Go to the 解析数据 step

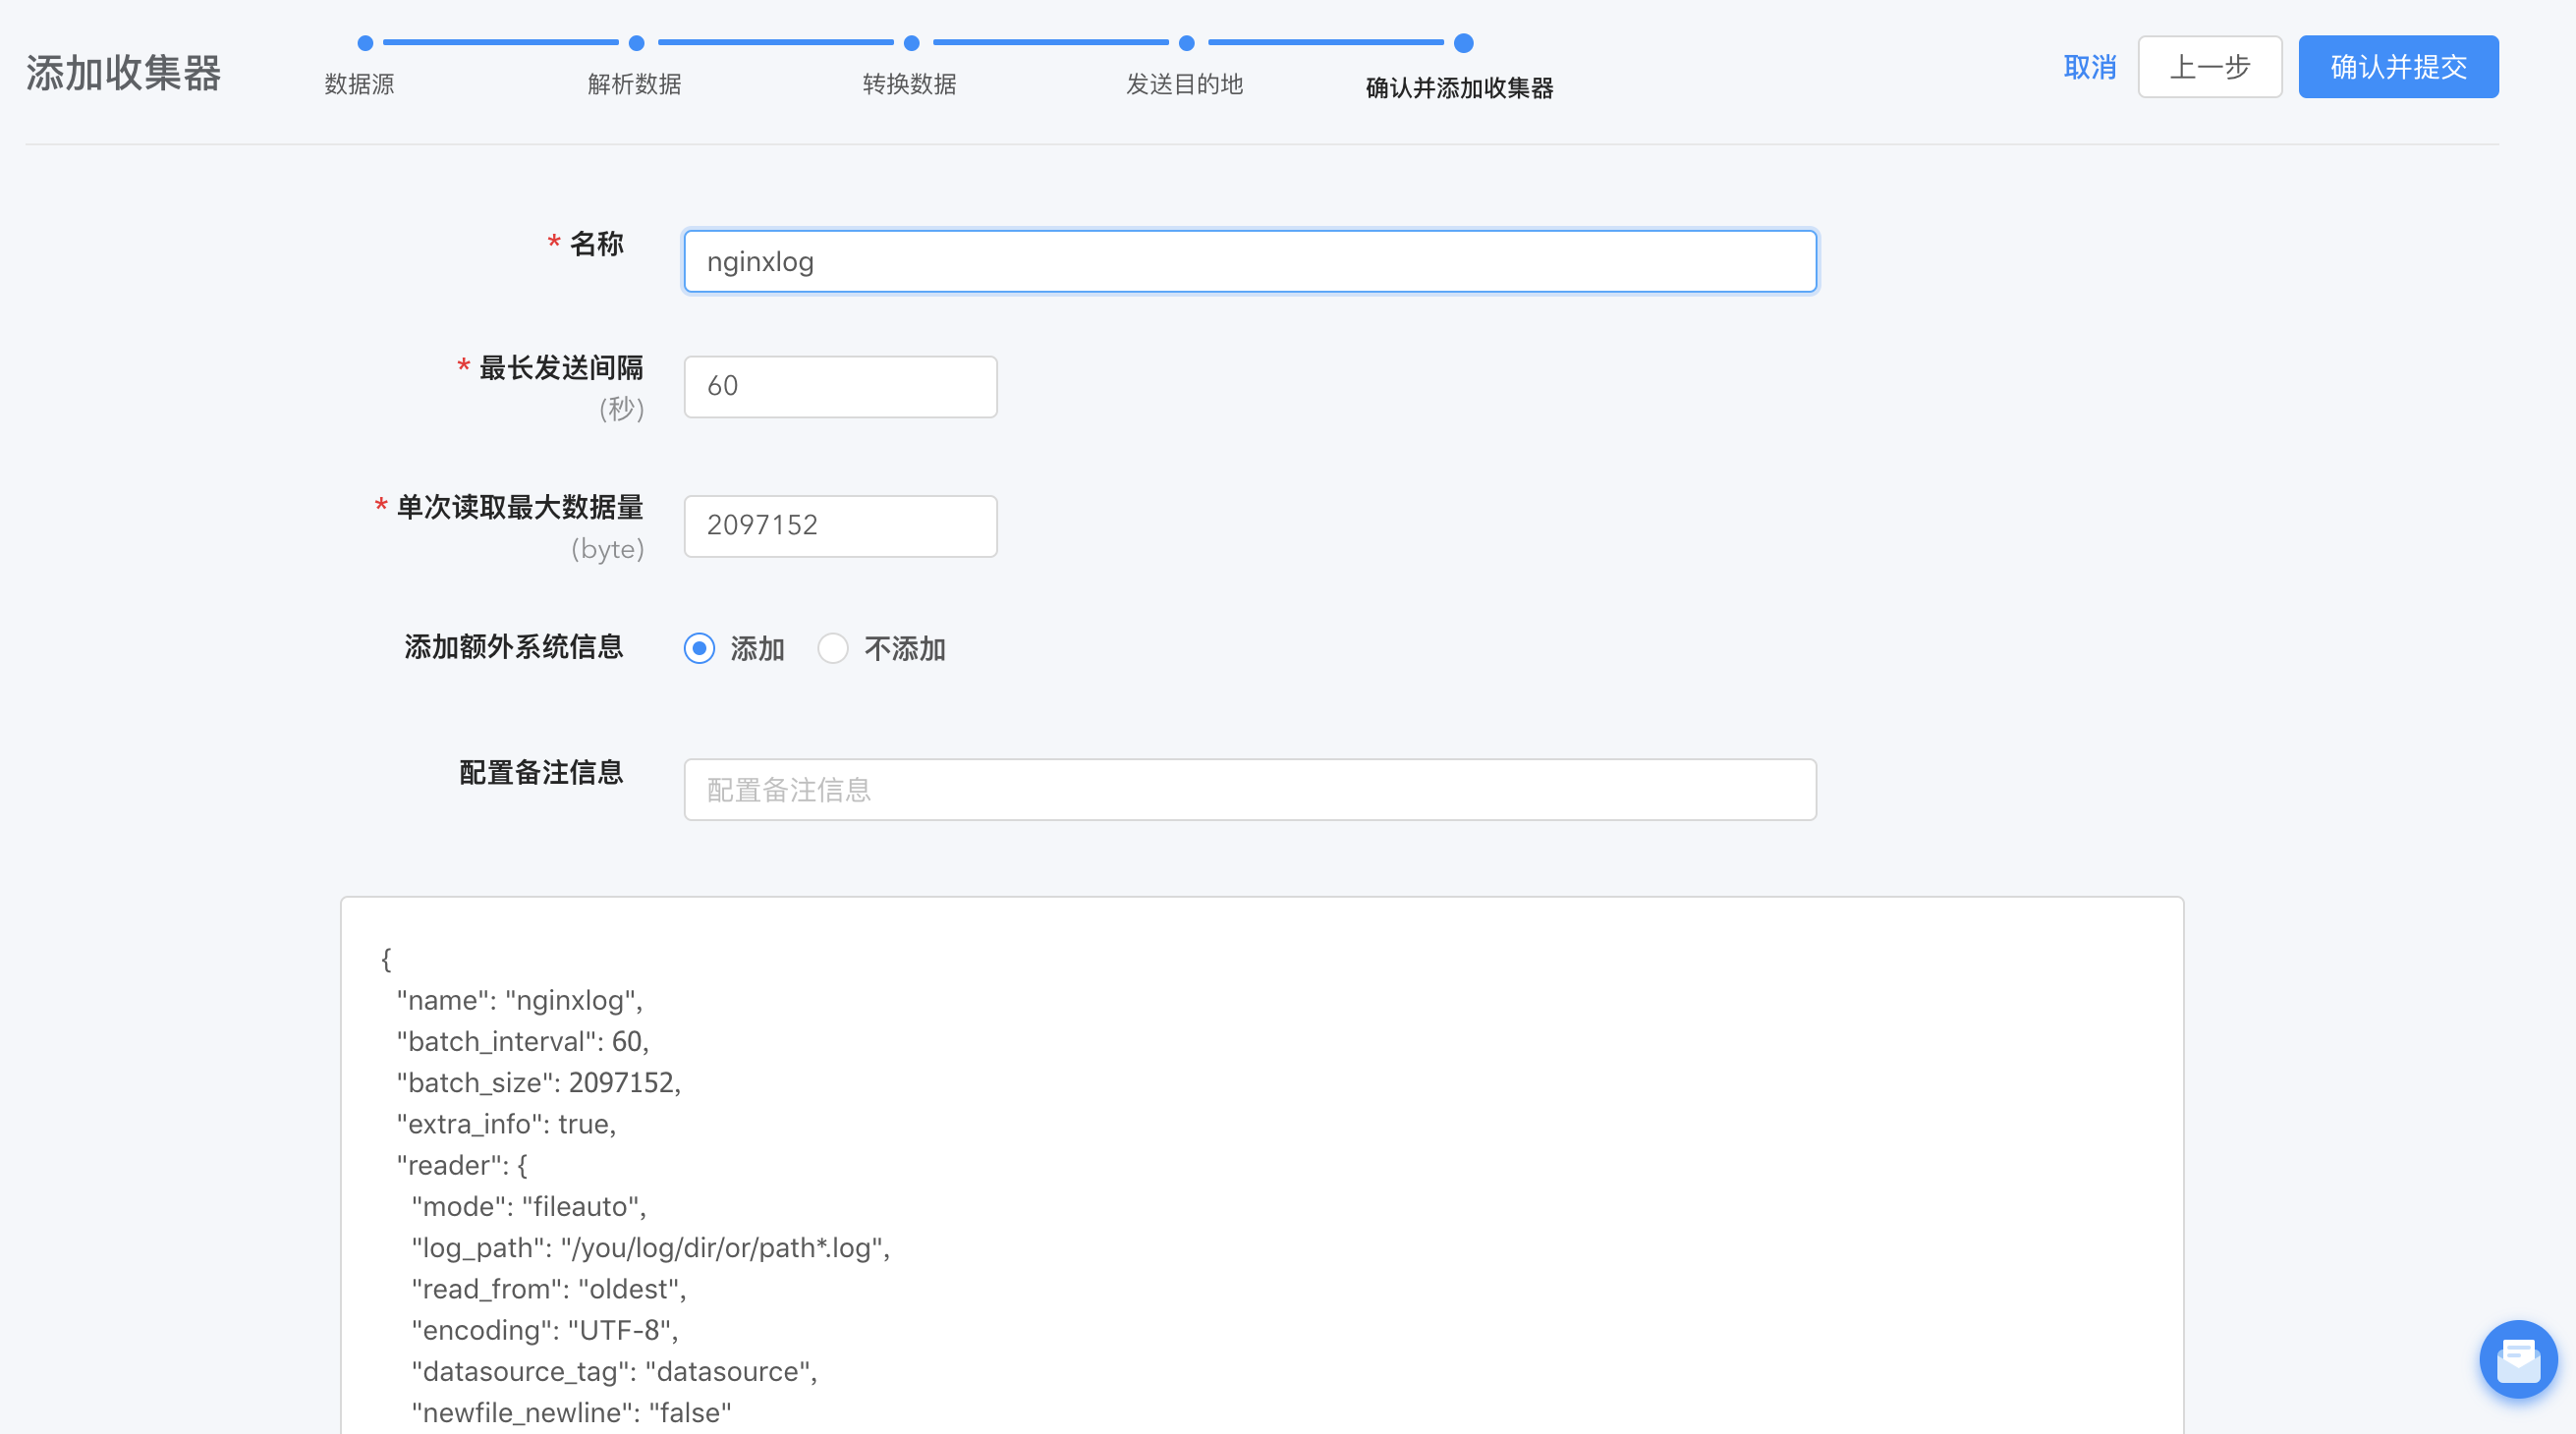point(635,84)
